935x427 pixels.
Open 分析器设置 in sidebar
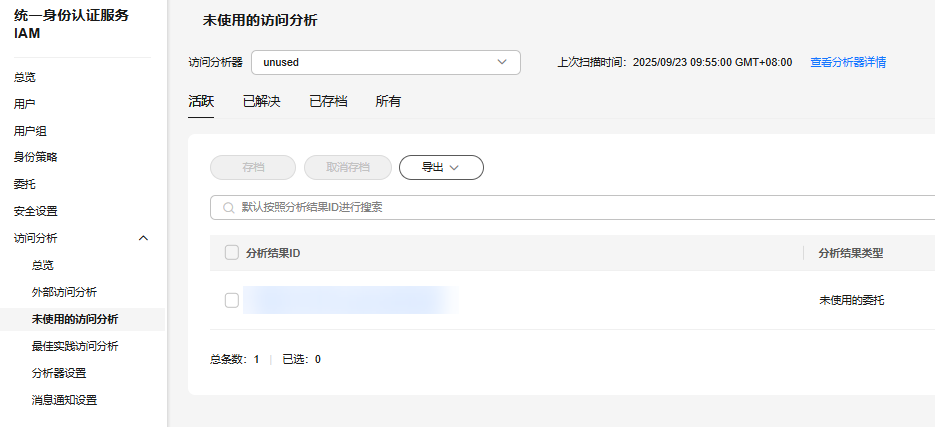pos(59,373)
